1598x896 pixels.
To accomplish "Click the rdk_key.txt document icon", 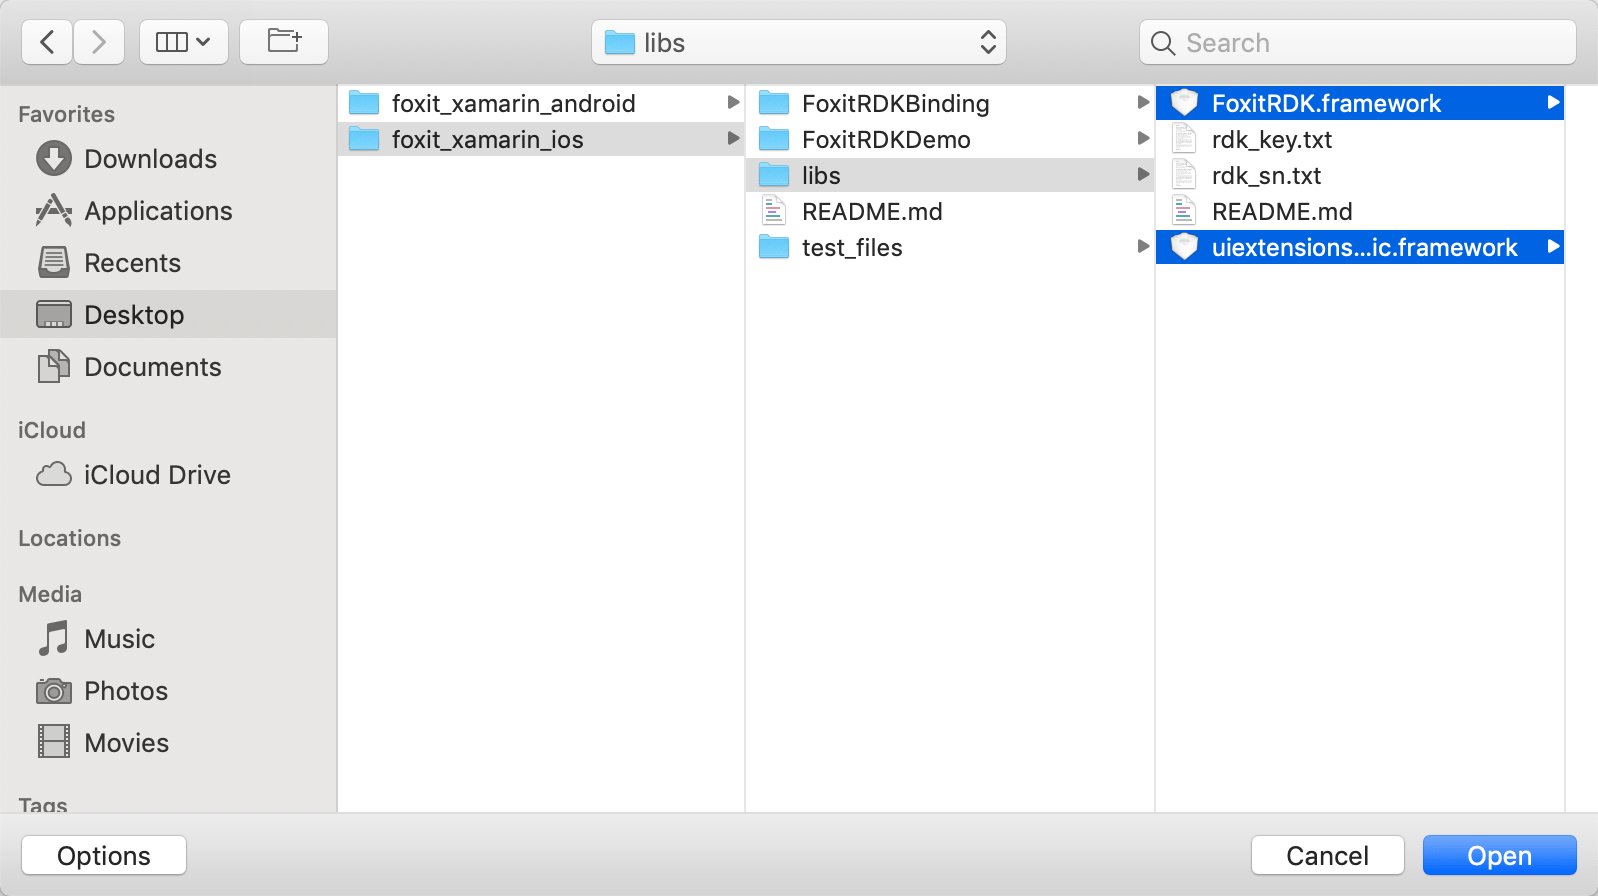I will [1184, 139].
